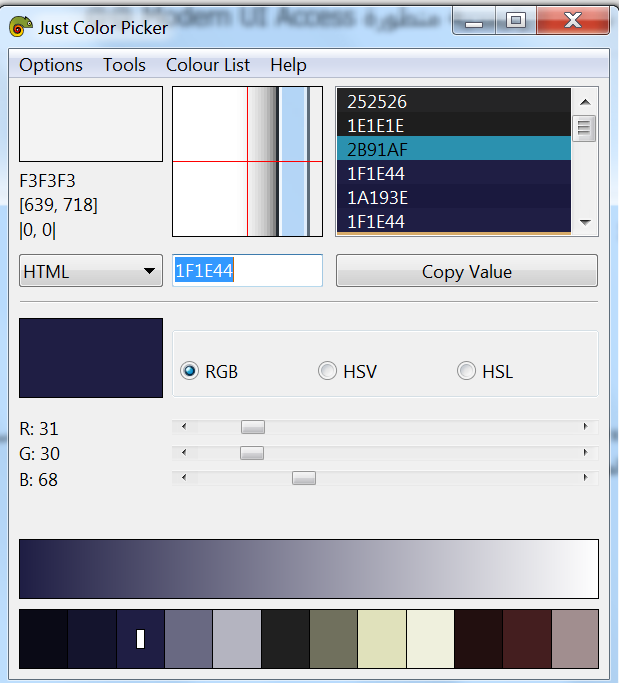Select the RGB radio button

[189, 371]
